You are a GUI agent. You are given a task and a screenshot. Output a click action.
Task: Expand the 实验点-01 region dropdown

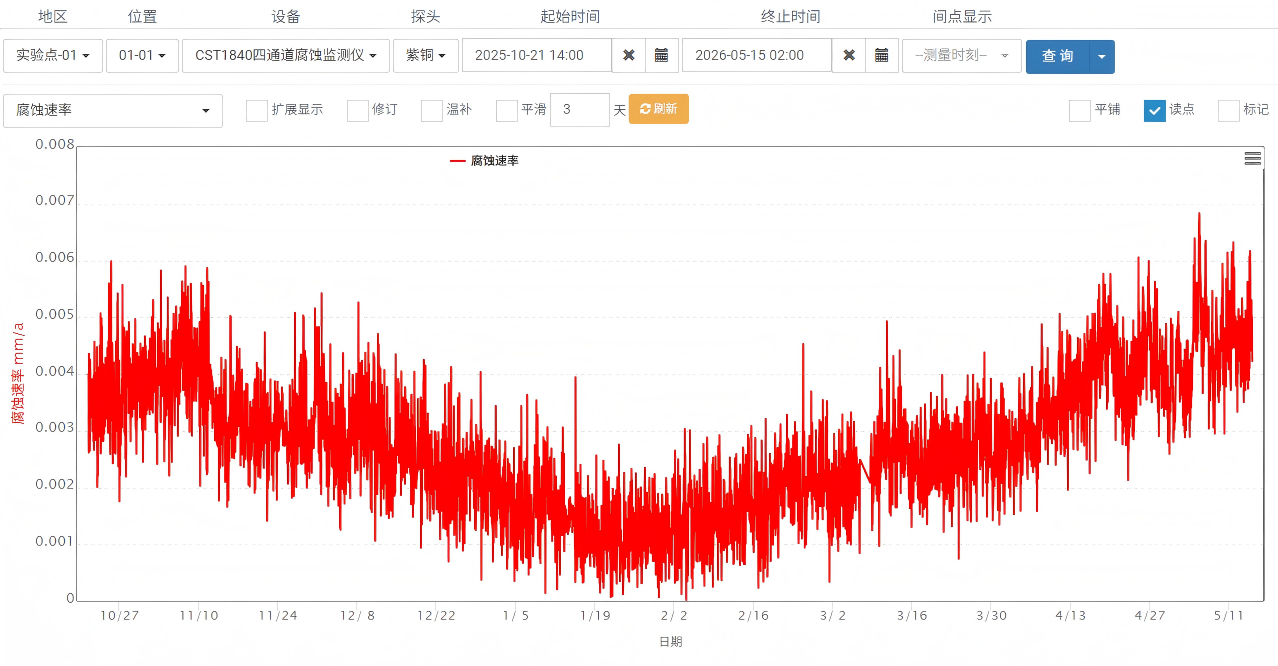pos(53,56)
